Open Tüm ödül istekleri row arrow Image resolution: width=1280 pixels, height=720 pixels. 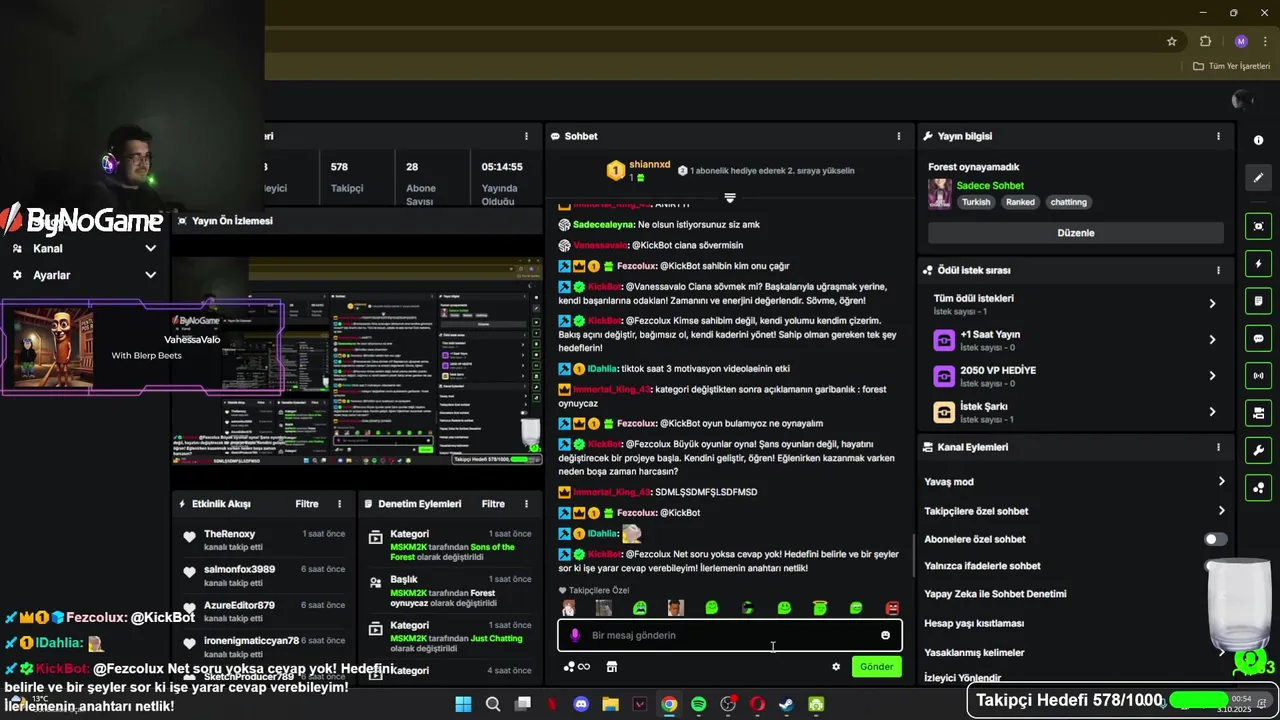1212,303
